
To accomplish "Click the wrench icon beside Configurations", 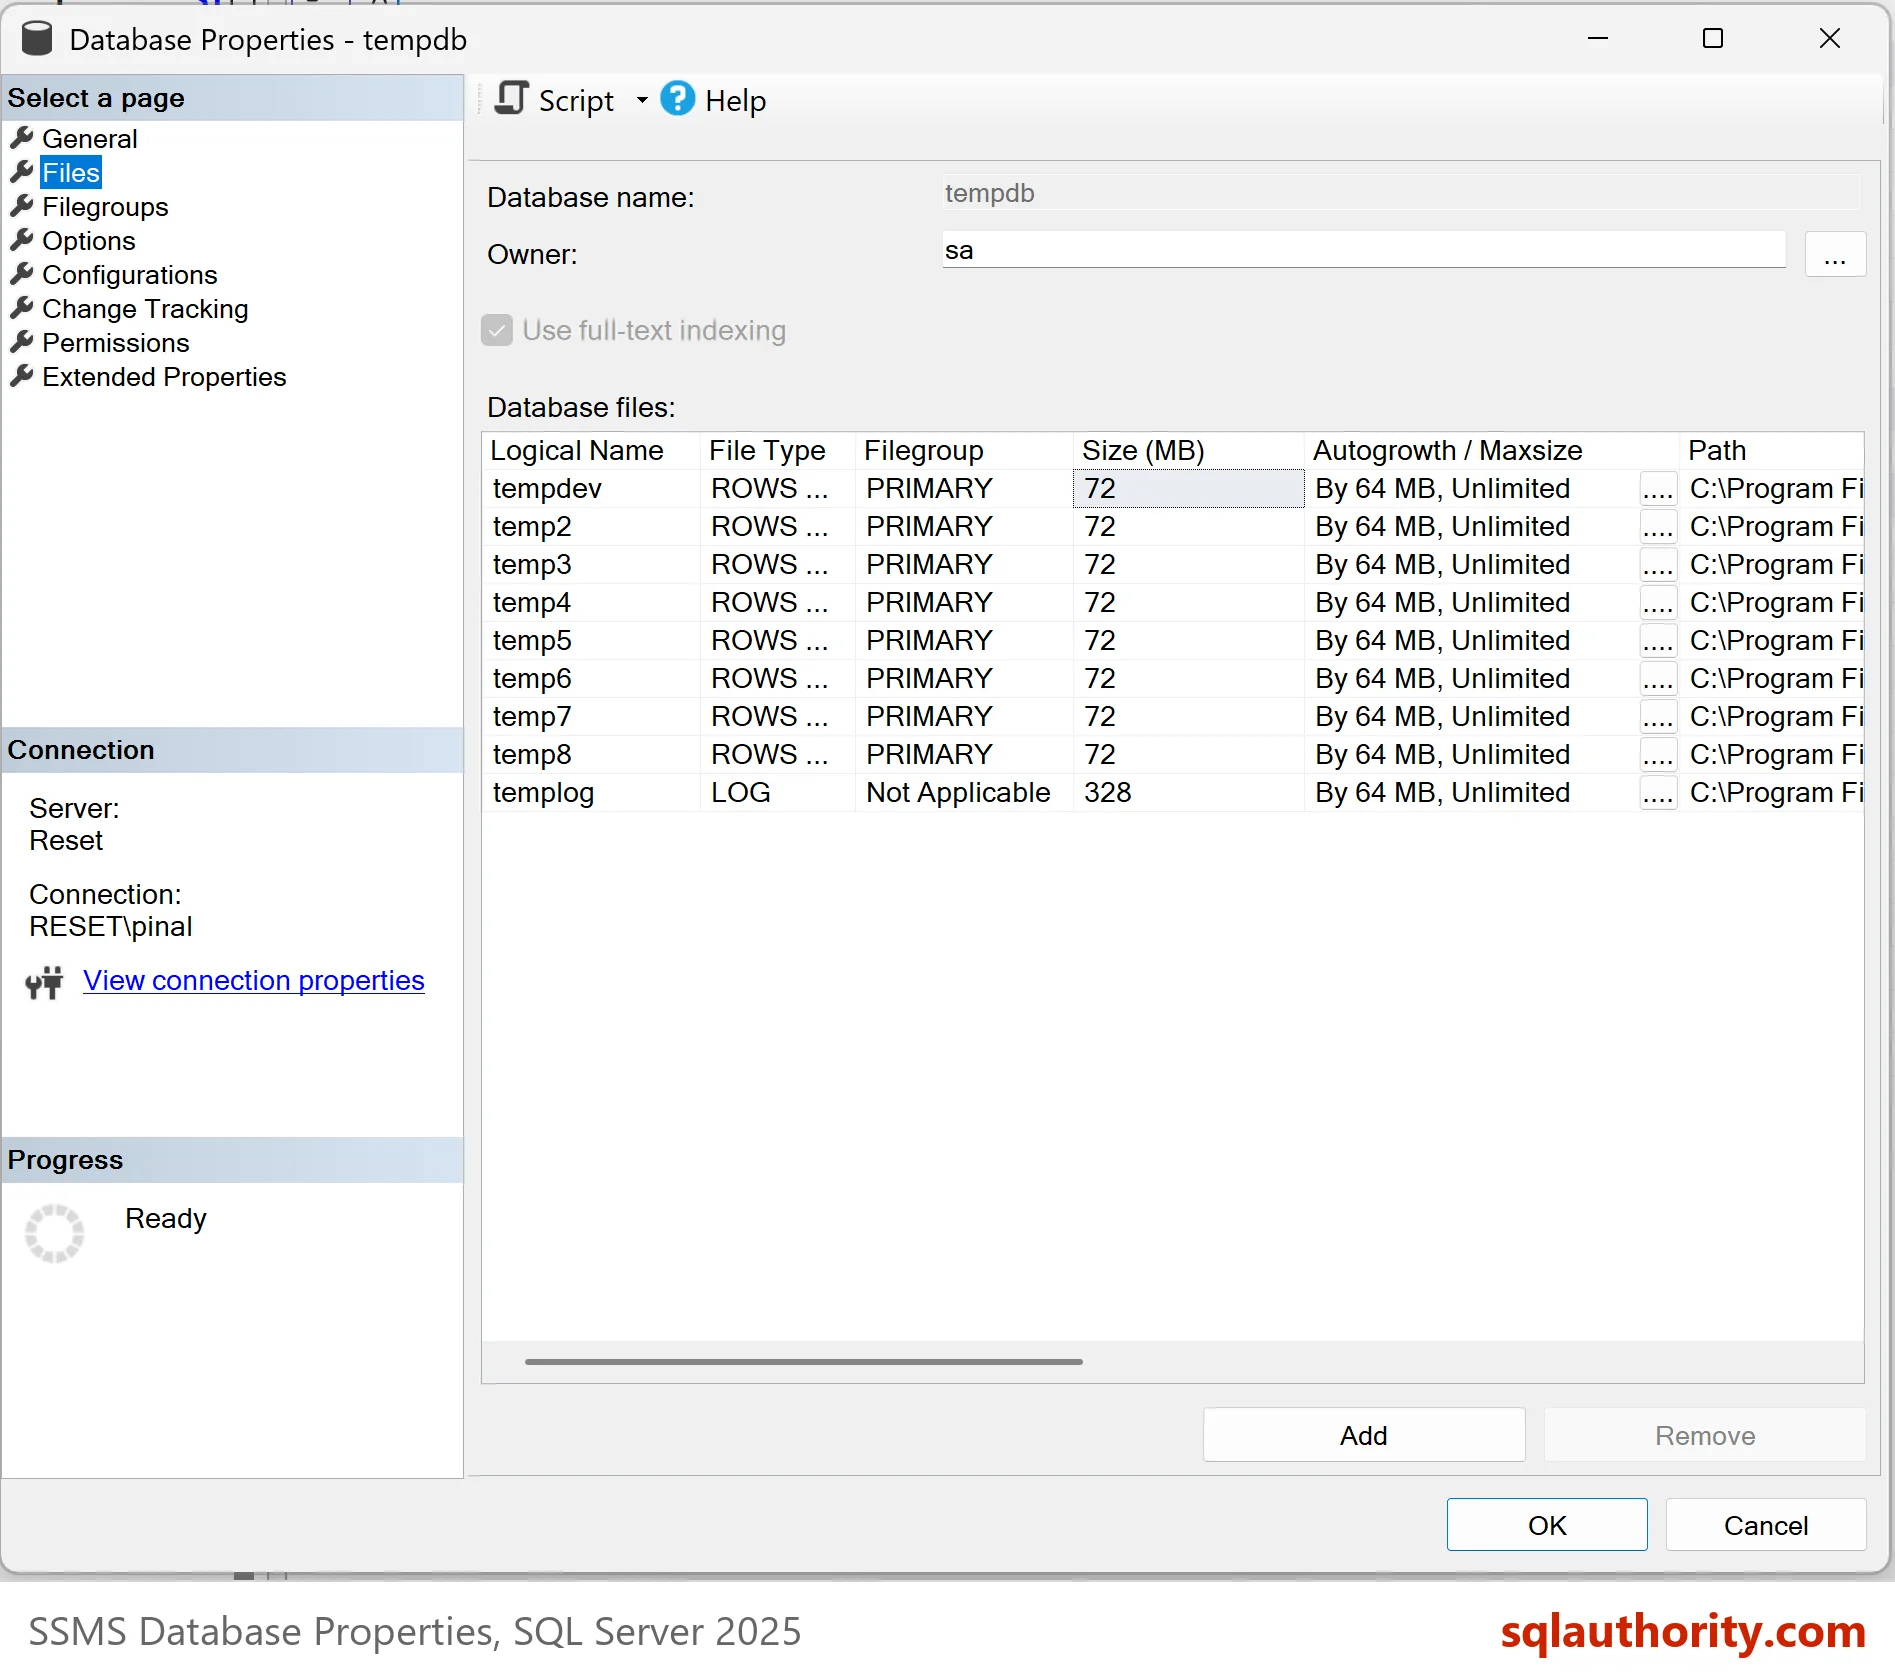I will (x=22, y=274).
